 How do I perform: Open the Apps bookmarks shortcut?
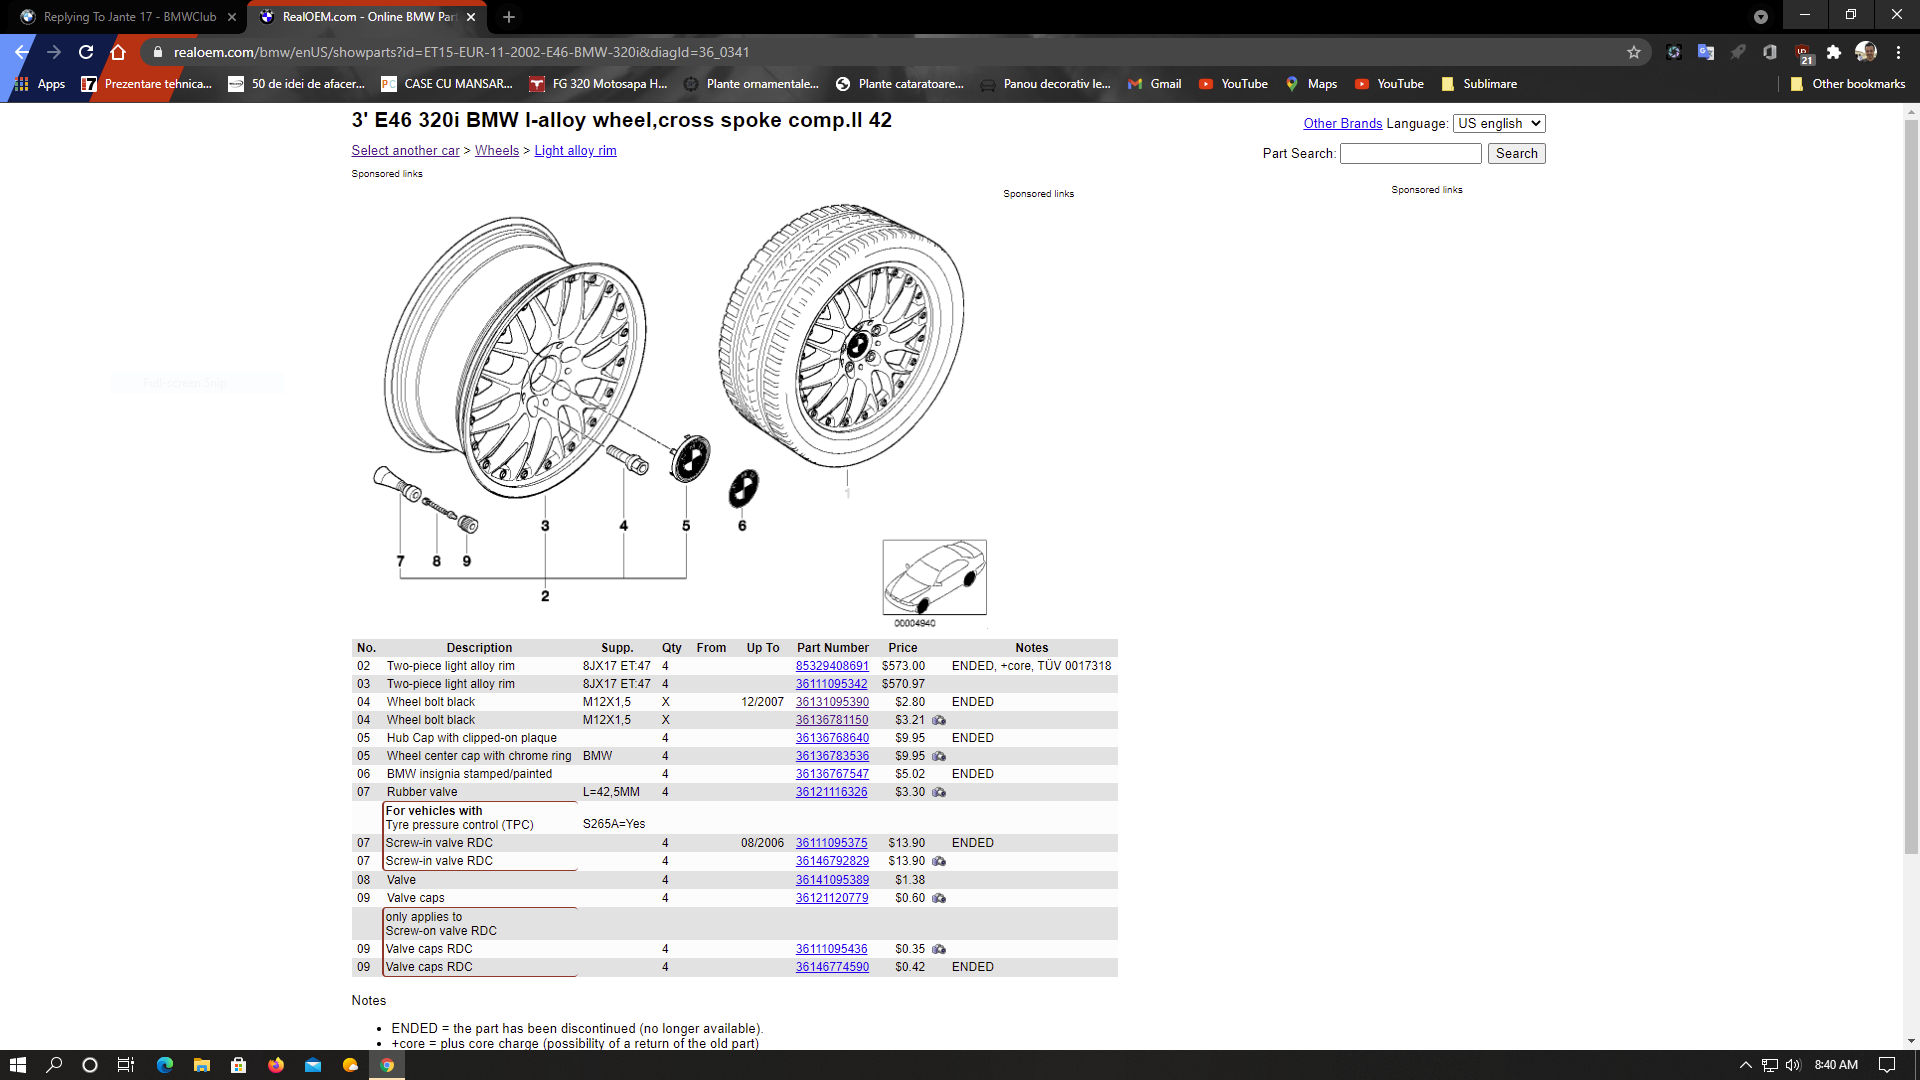[x=40, y=84]
